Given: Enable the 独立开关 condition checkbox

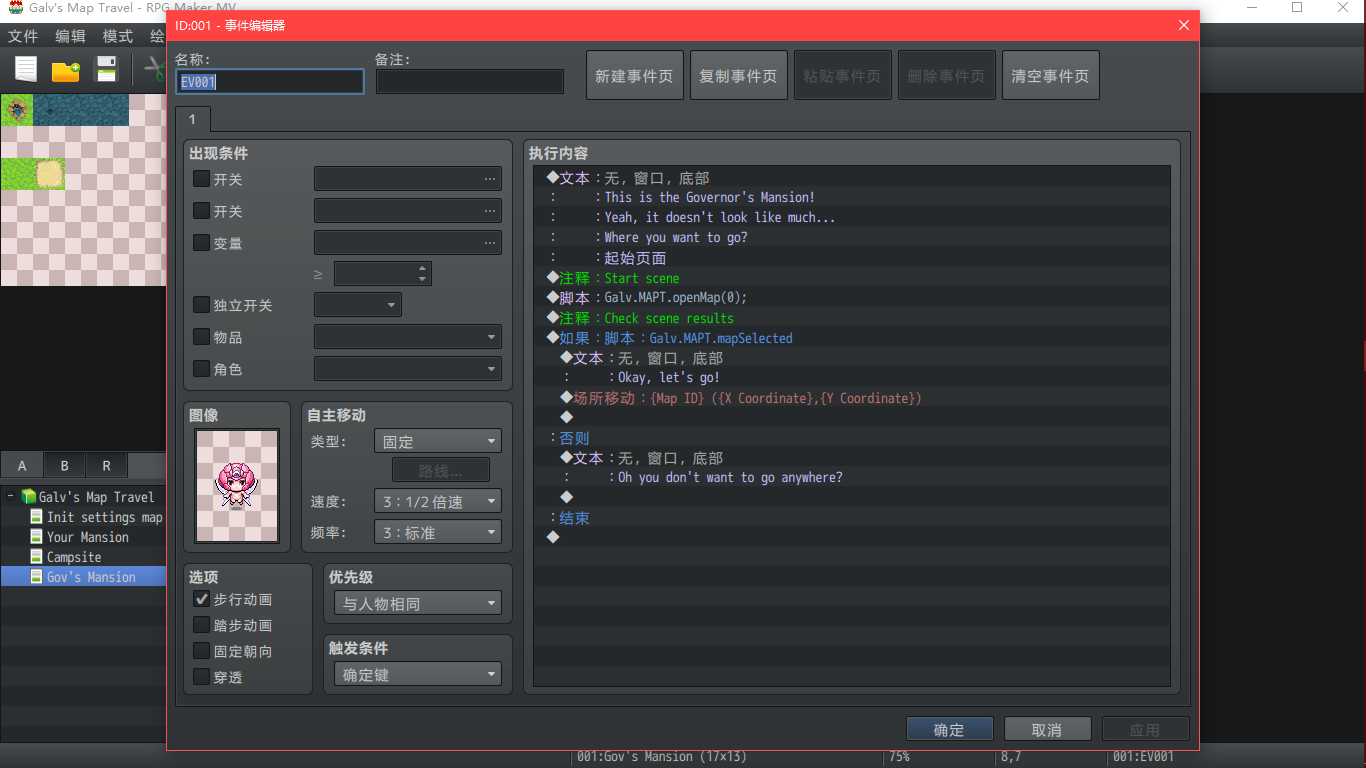Looking at the screenshot, I should (x=201, y=305).
